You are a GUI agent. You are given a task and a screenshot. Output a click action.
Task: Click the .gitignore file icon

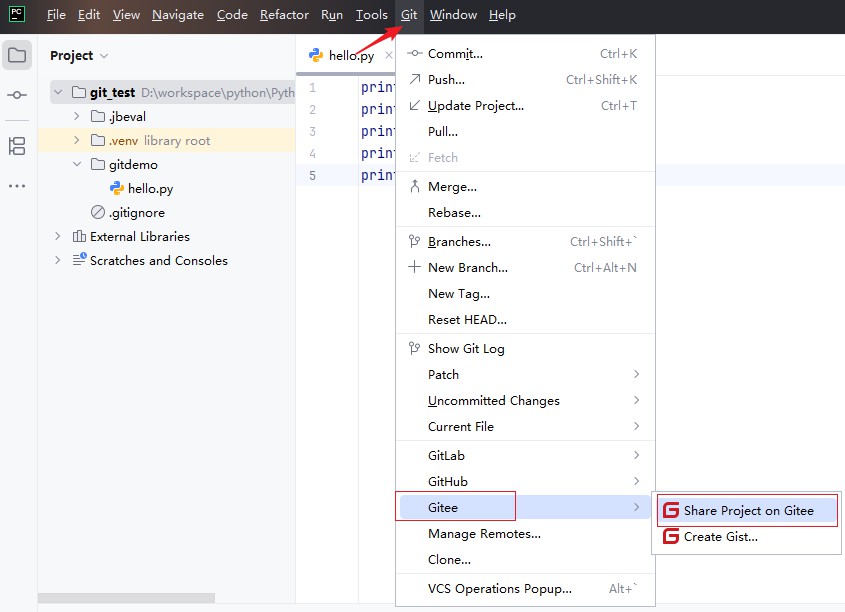pos(98,212)
